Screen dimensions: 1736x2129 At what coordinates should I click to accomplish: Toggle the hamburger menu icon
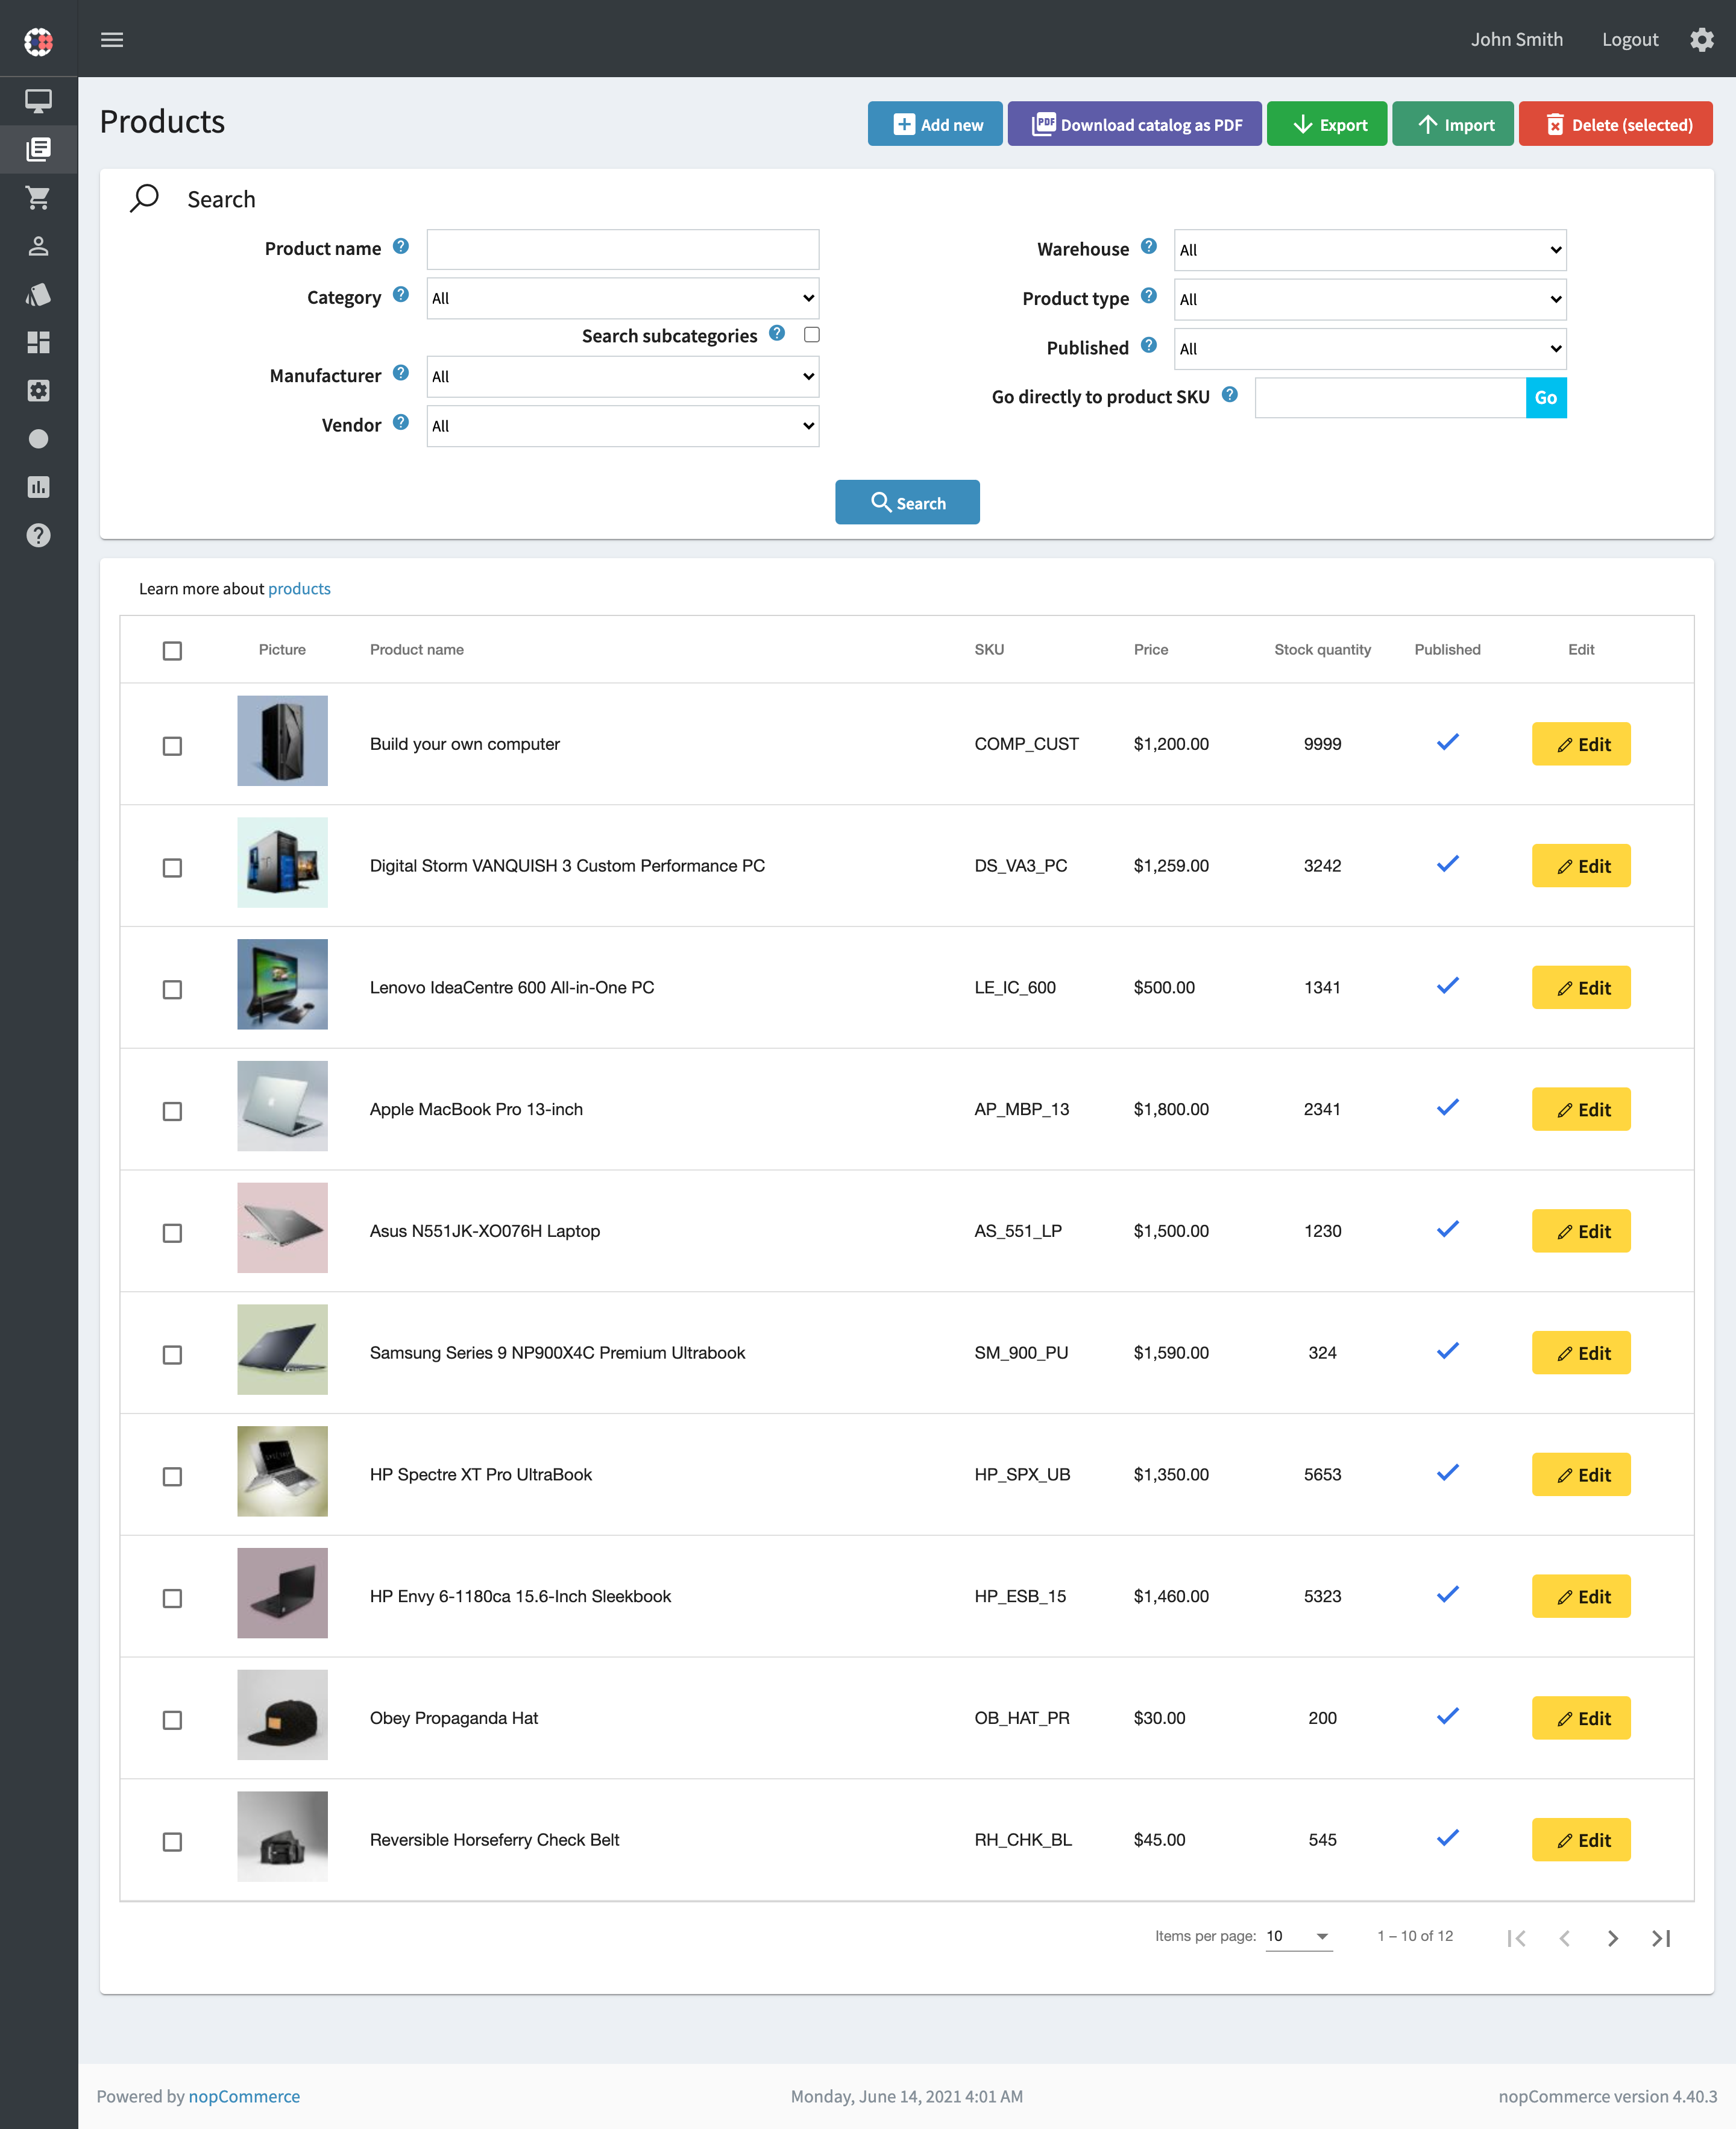pos(112,40)
